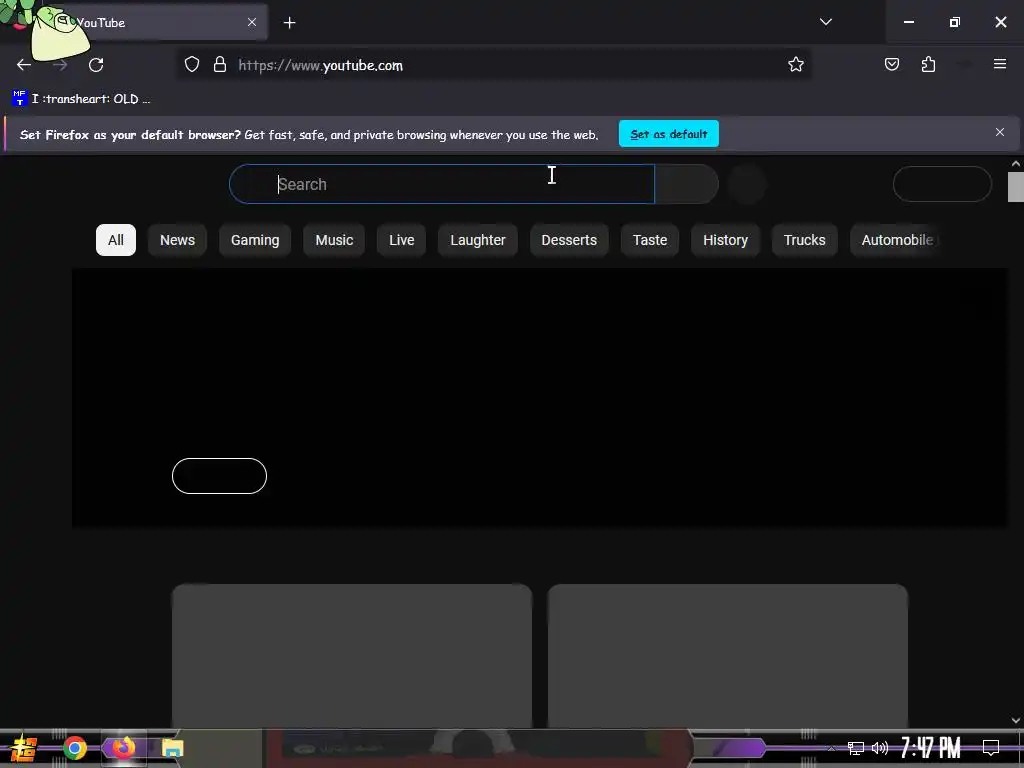Reload the page with the refresh icon
Screen dimensions: 1024x768
click(96, 65)
